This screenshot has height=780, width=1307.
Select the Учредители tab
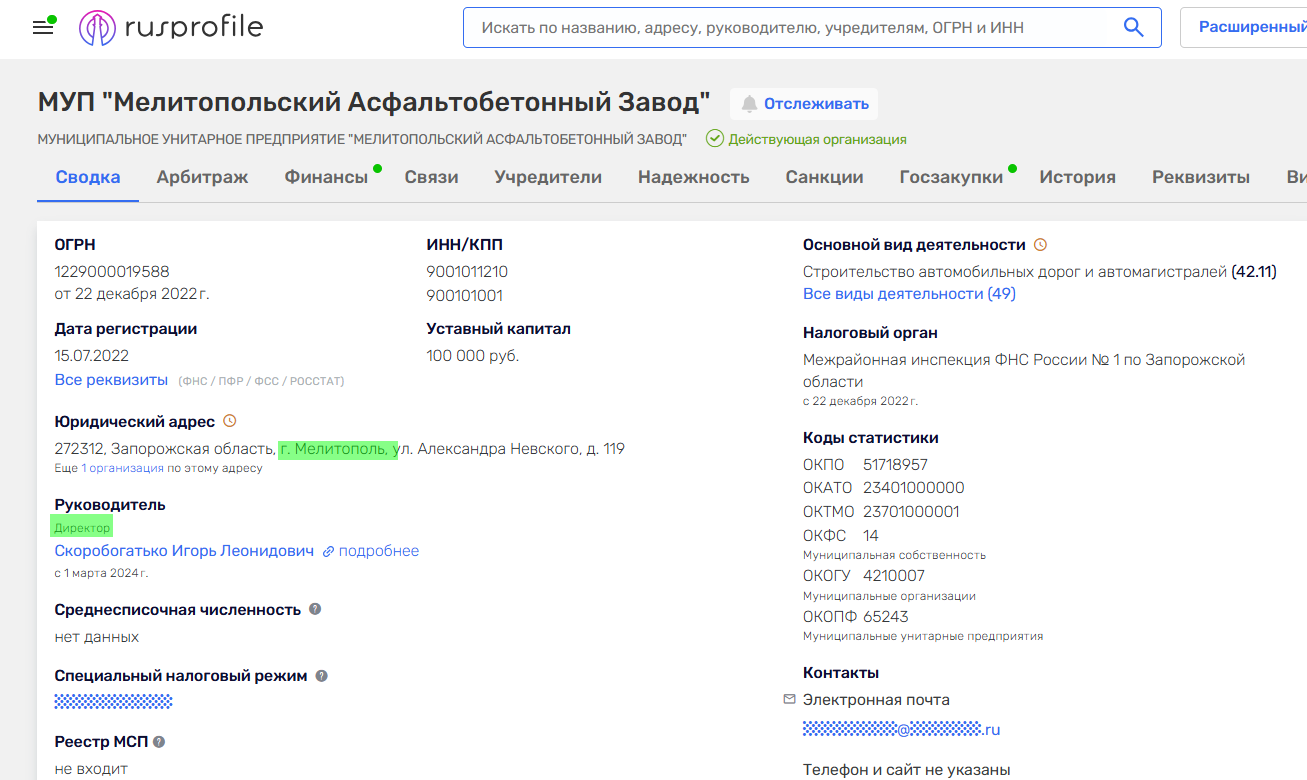point(548,177)
